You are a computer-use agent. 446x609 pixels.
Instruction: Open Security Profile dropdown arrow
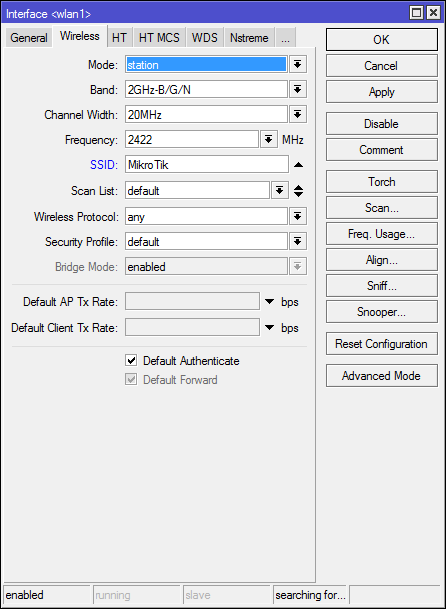298,242
